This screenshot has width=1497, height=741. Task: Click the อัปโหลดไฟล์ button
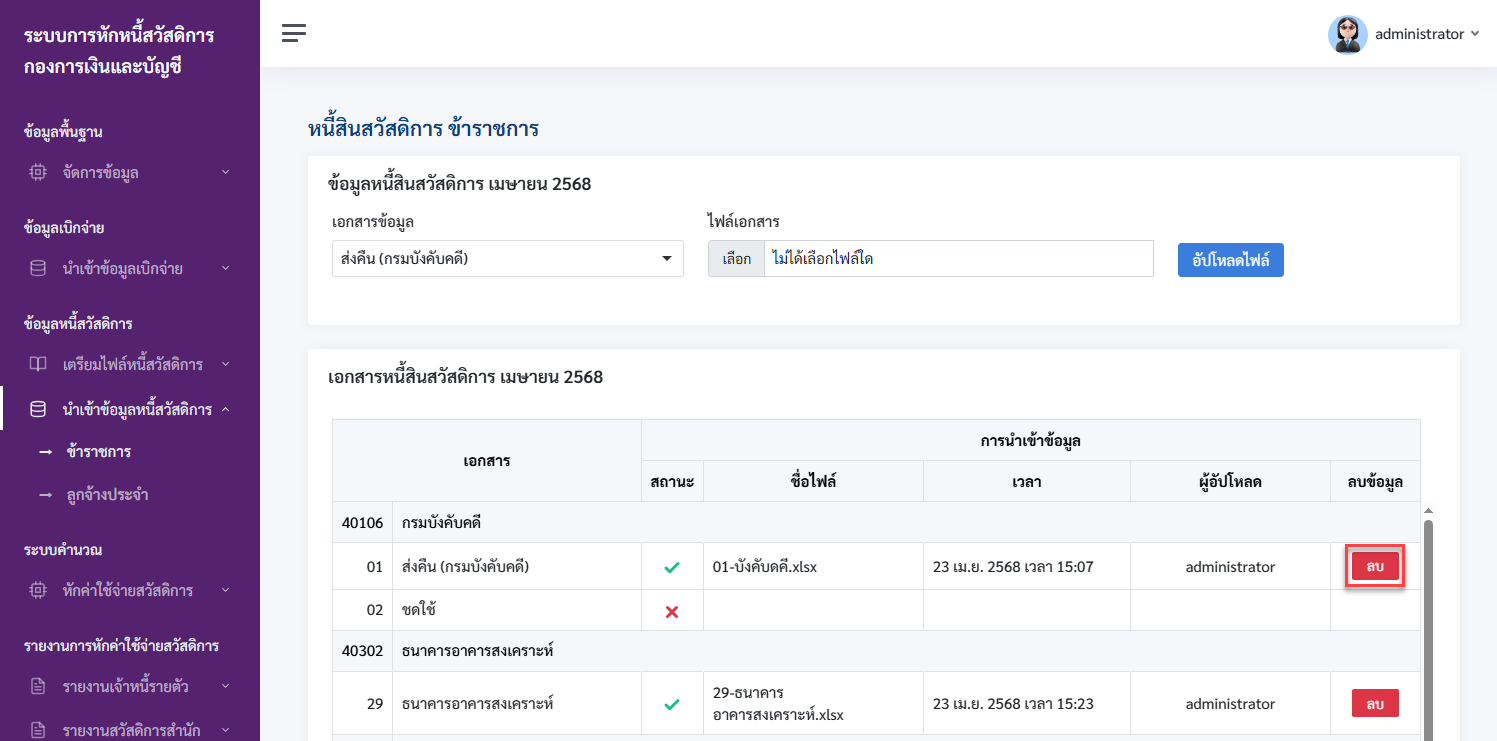pyautogui.click(x=1230, y=259)
